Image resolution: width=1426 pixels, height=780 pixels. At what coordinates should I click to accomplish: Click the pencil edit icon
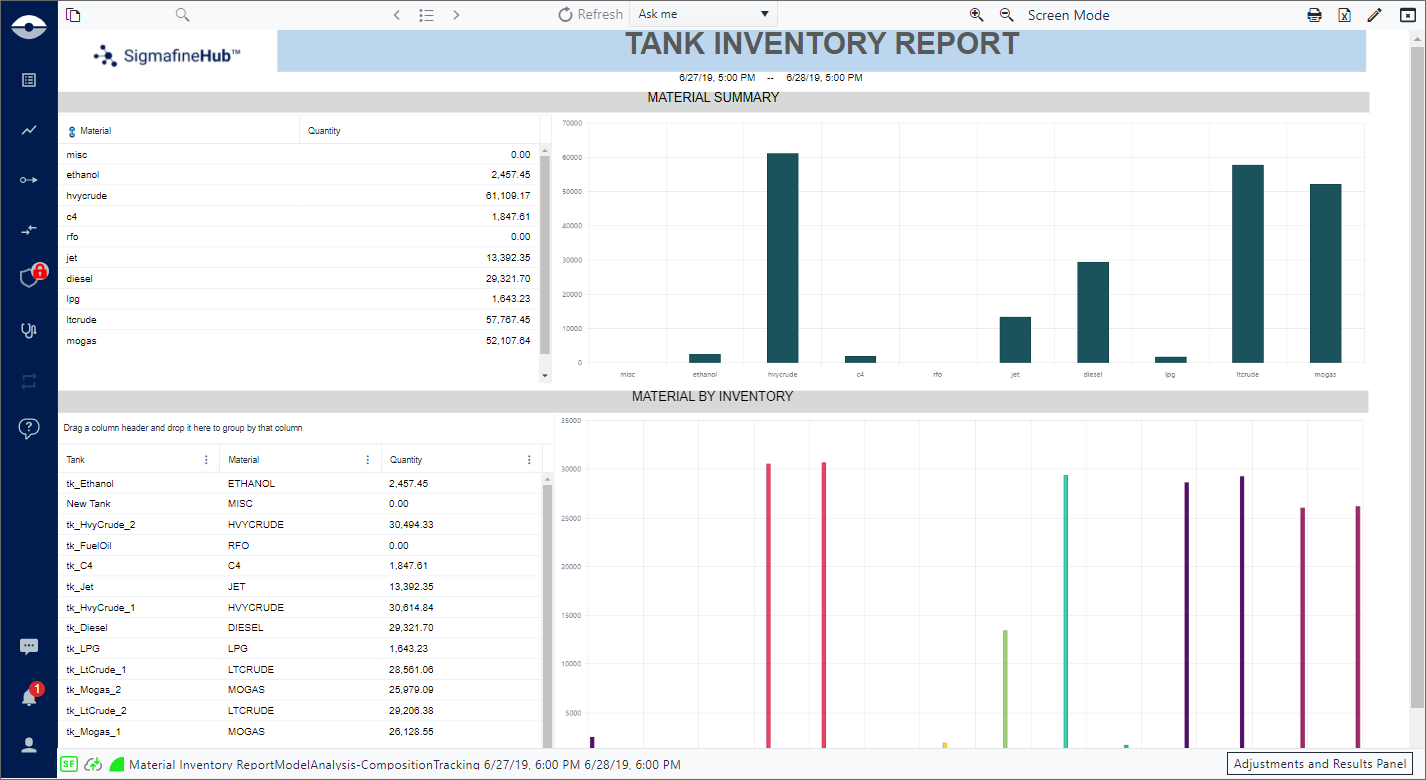pos(1374,15)
